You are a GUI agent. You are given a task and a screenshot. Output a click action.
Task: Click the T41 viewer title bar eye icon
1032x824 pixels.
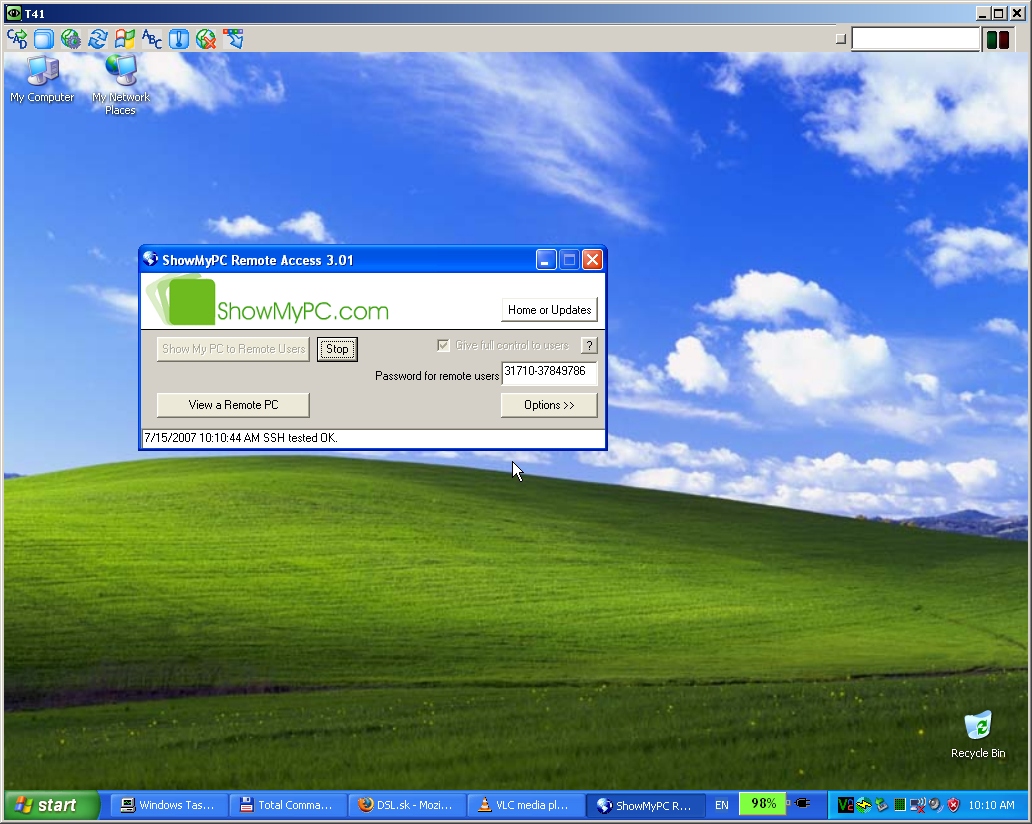[13, 13]
